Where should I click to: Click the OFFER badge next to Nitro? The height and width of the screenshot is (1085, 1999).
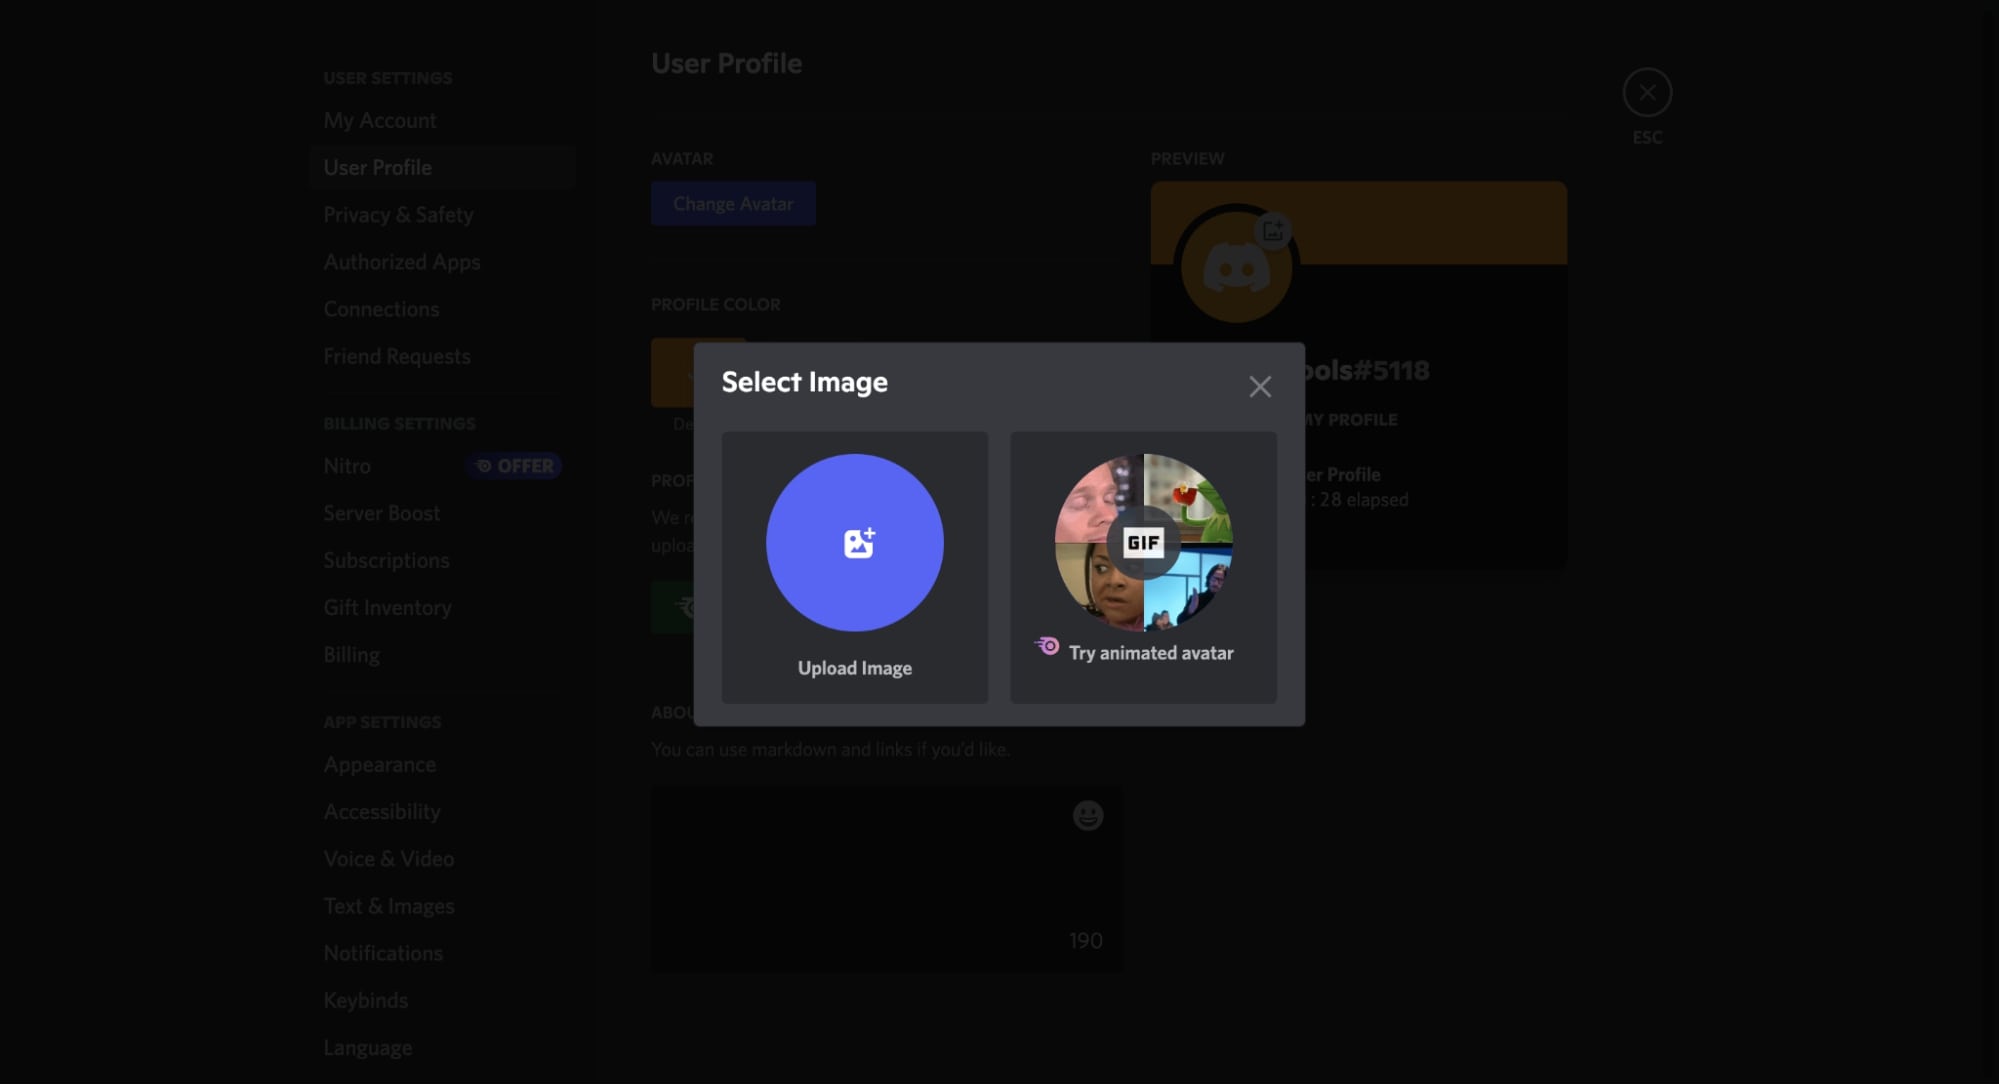coord(515,466)
